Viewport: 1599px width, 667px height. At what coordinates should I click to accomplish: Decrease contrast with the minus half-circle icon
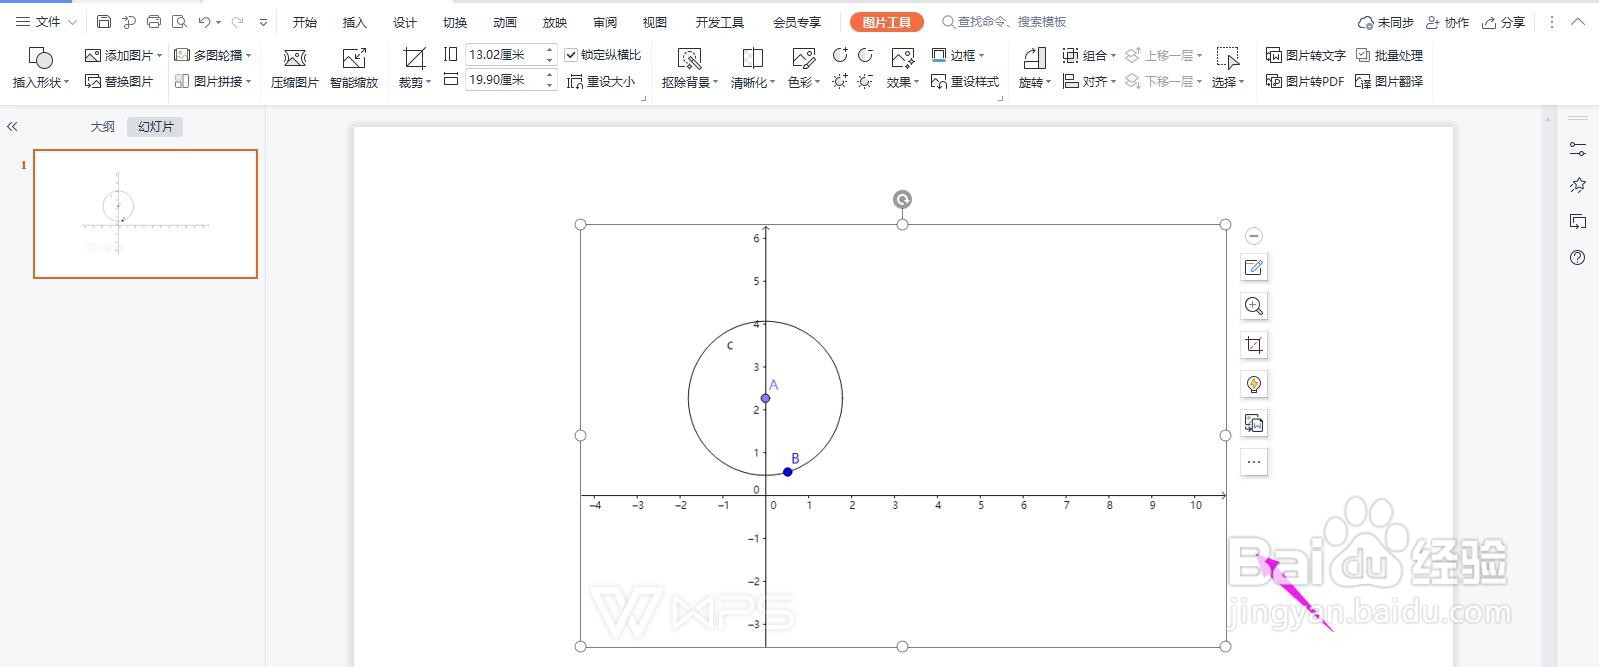[x=865, y=55]
